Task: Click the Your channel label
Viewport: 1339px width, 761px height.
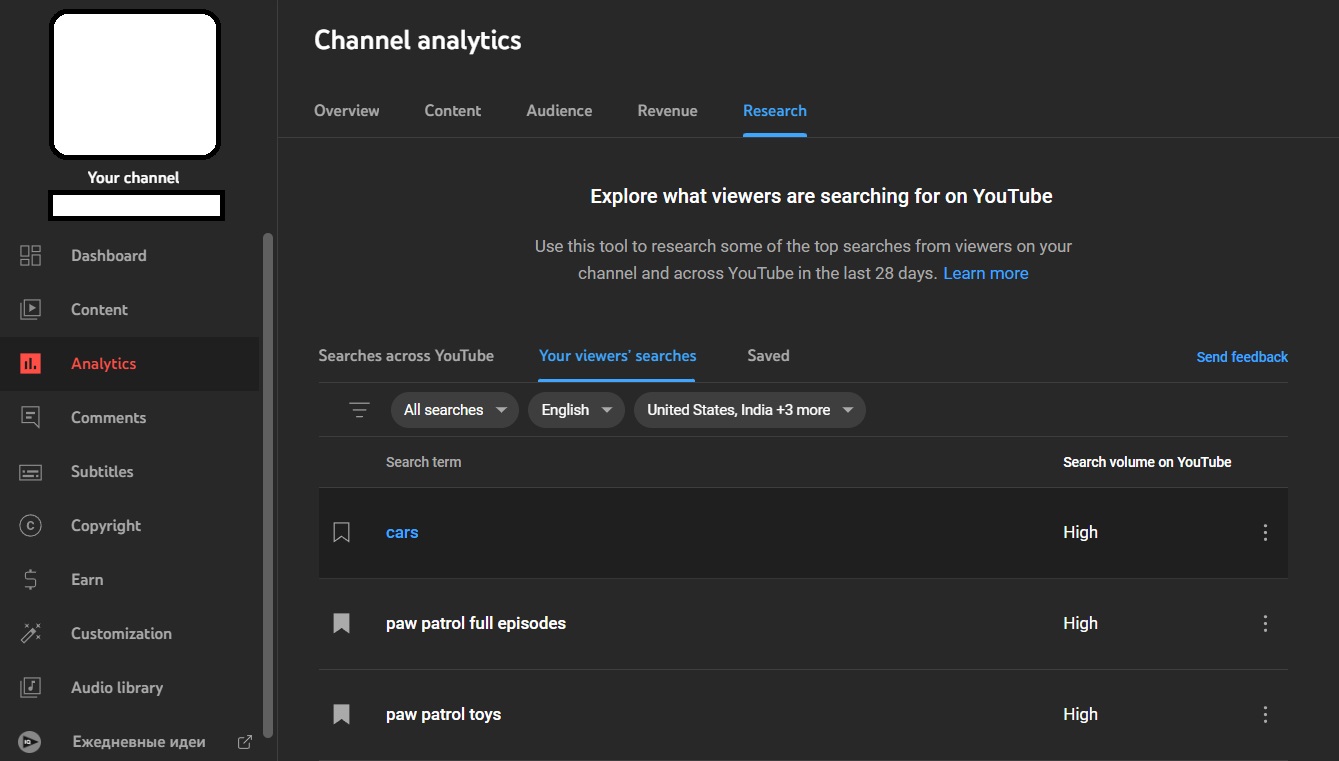Action: pos(133,178)
